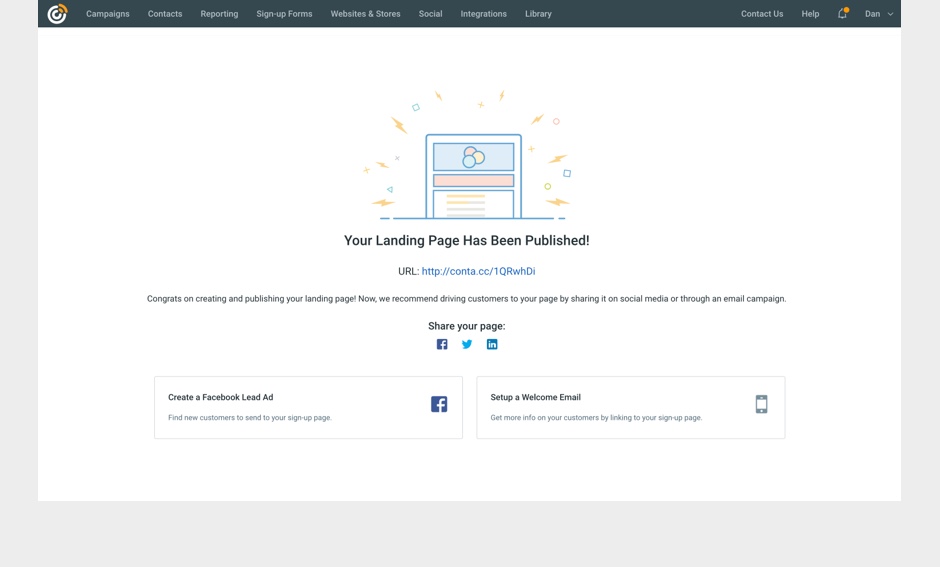Click the Constant Contact logo icon
The height and width of the screenshot is (567, 940).
(58, 14)
